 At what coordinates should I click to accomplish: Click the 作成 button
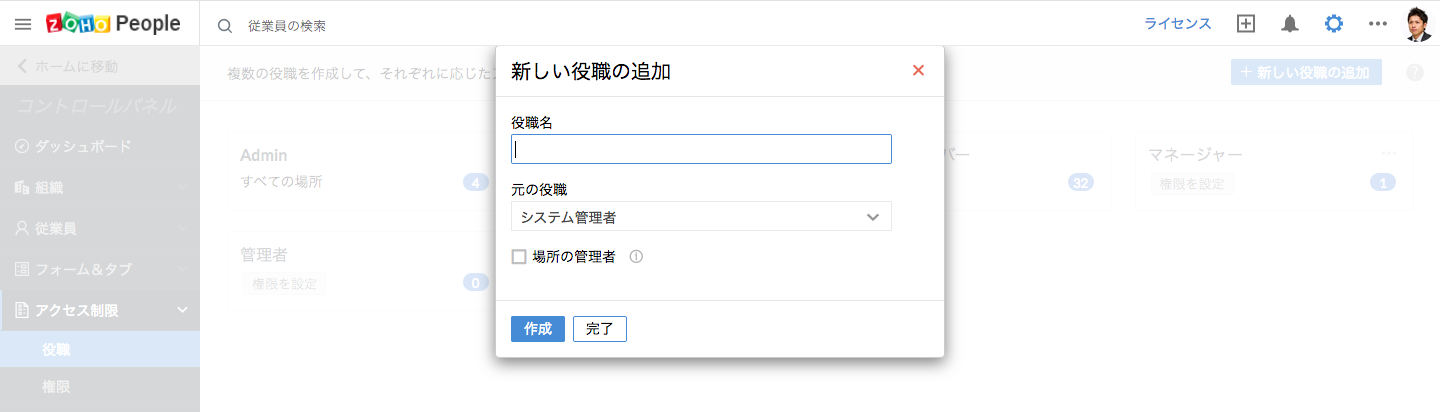point(538,329)
